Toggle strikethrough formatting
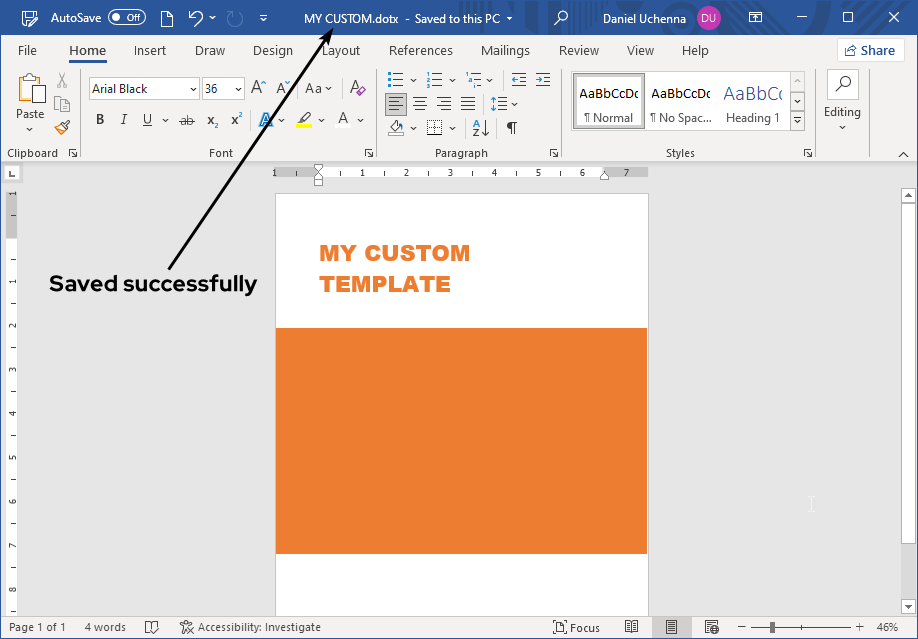Image resolution: width=918 pixels, height=639 pixels. [186, 119]
